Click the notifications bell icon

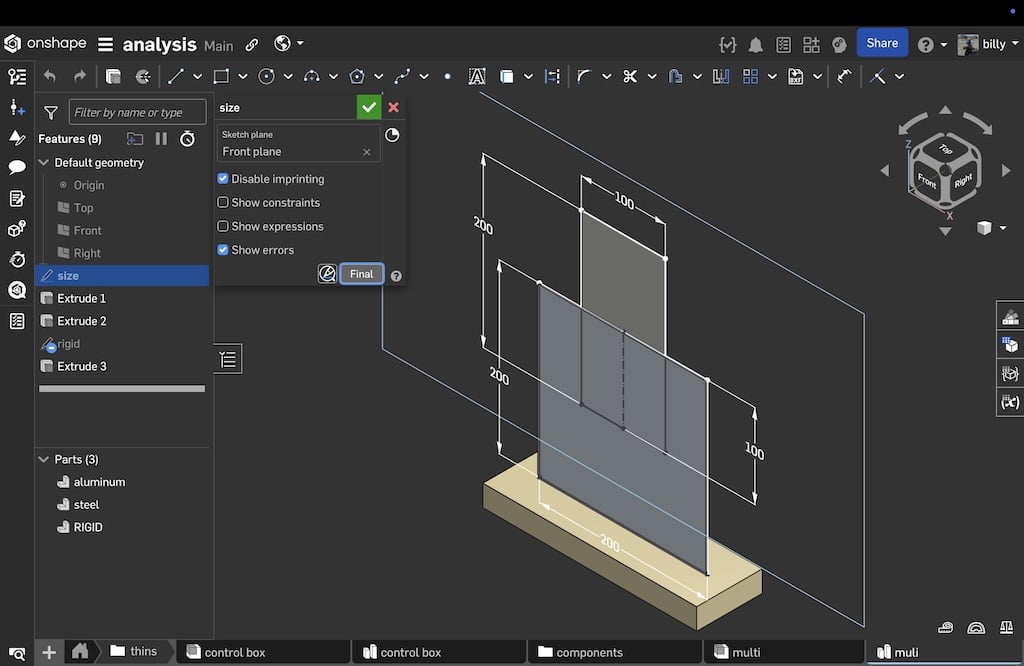756,44
